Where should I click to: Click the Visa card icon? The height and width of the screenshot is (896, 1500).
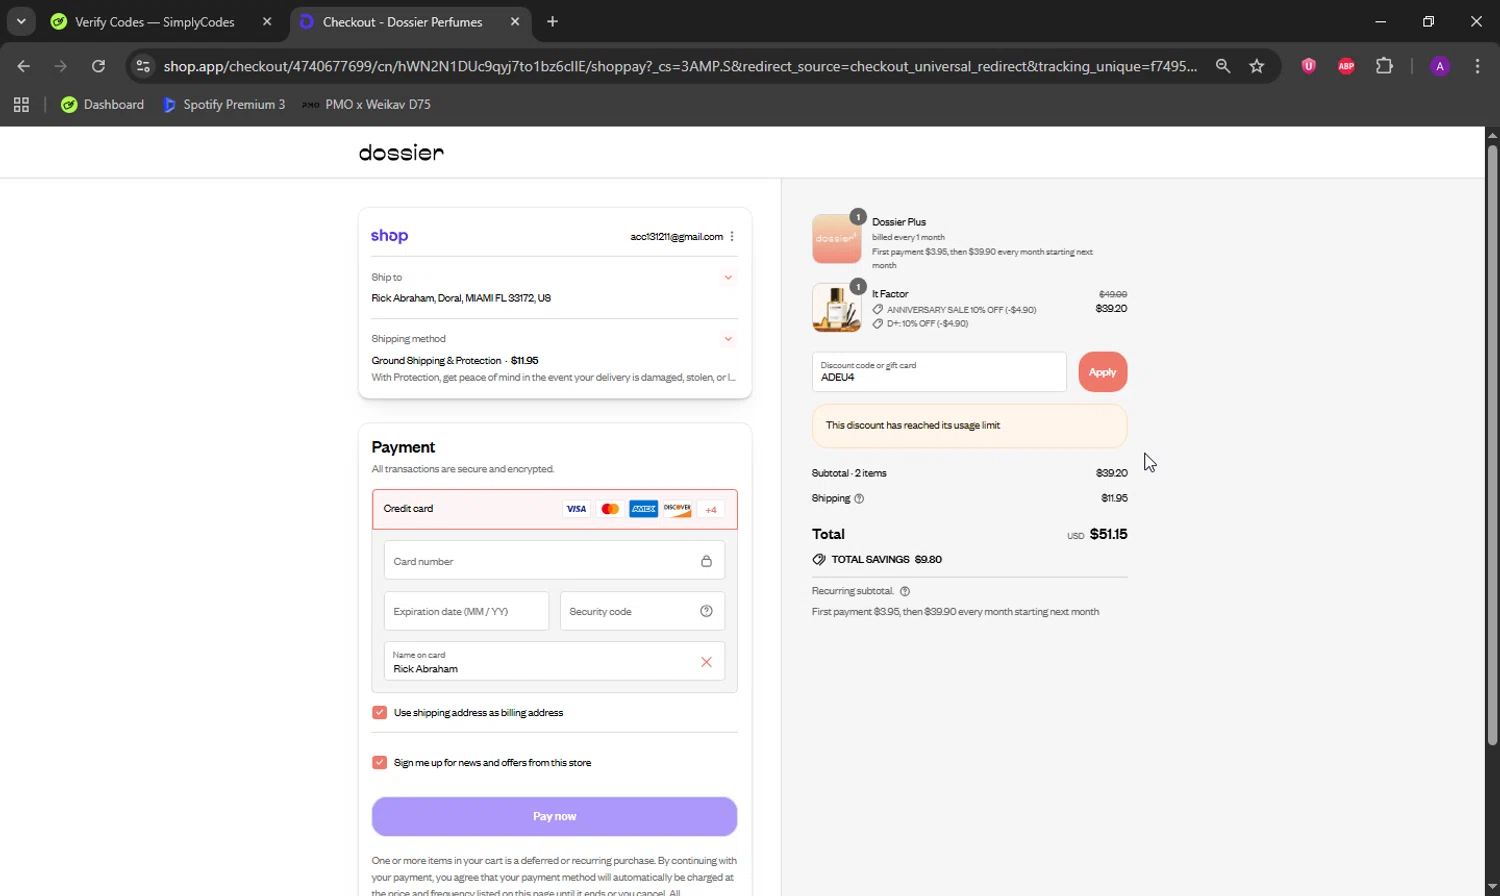click(576, 509)
